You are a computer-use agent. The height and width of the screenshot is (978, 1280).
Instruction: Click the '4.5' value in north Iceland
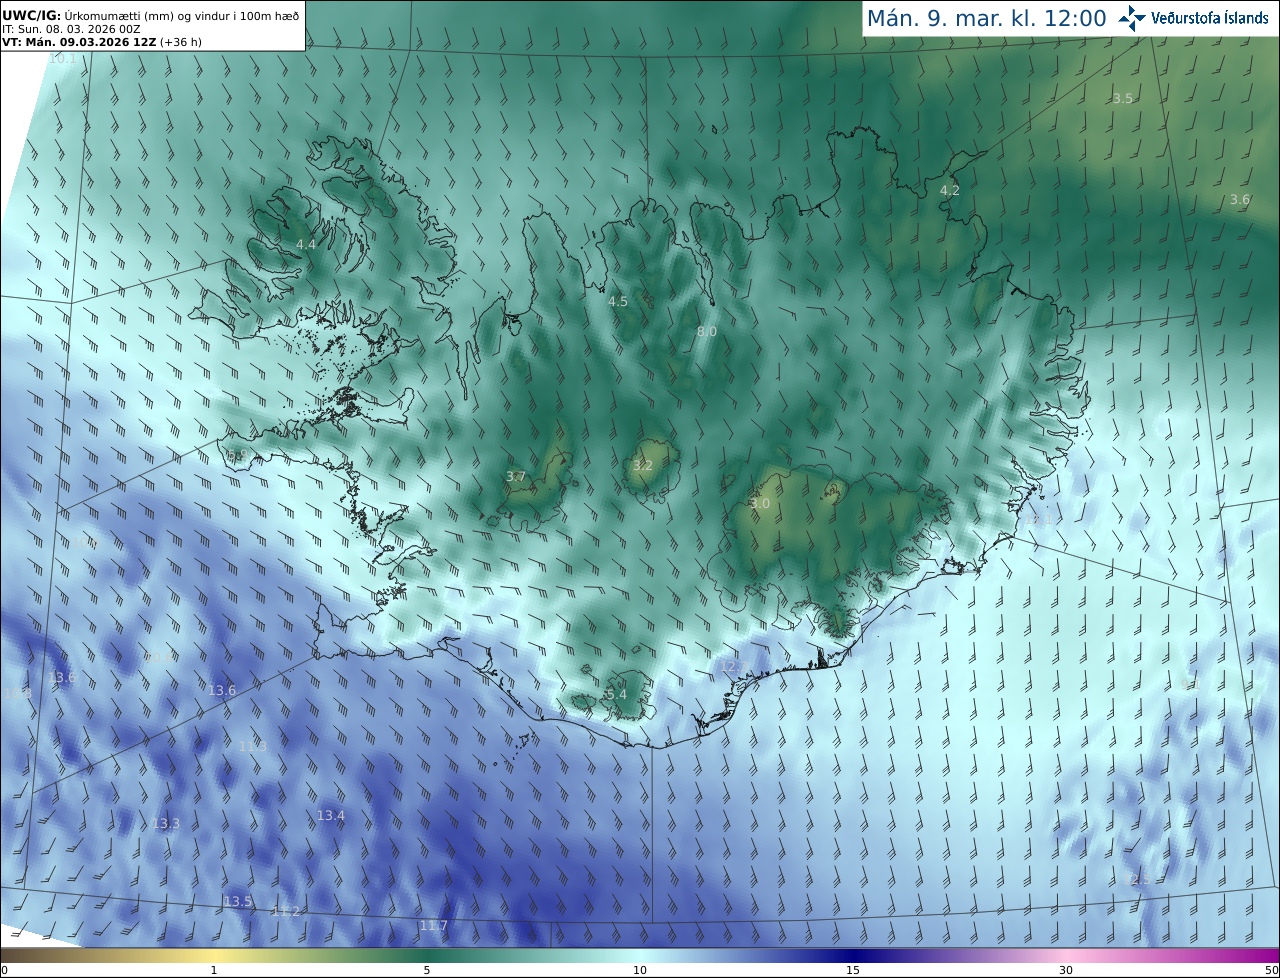click(x=618, y=301)
